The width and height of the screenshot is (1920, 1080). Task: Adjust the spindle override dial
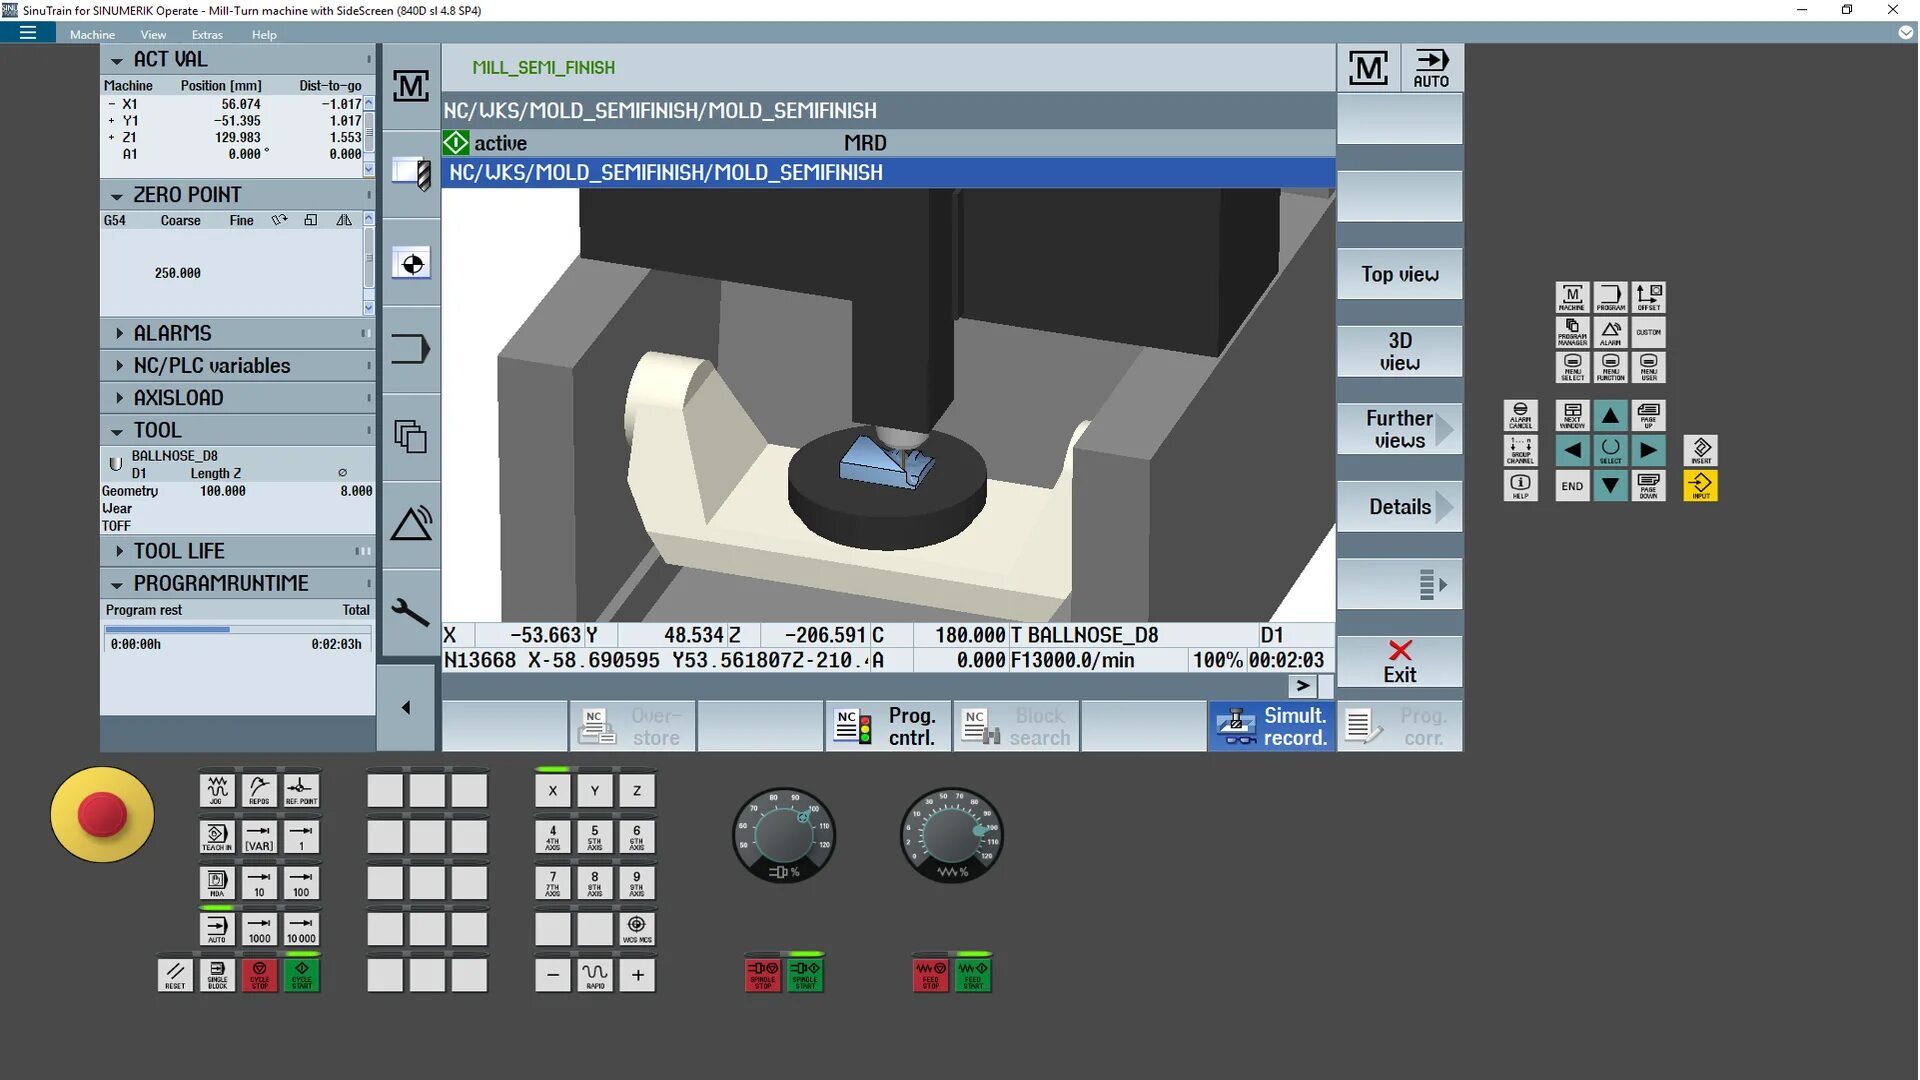tap(784, 835)
